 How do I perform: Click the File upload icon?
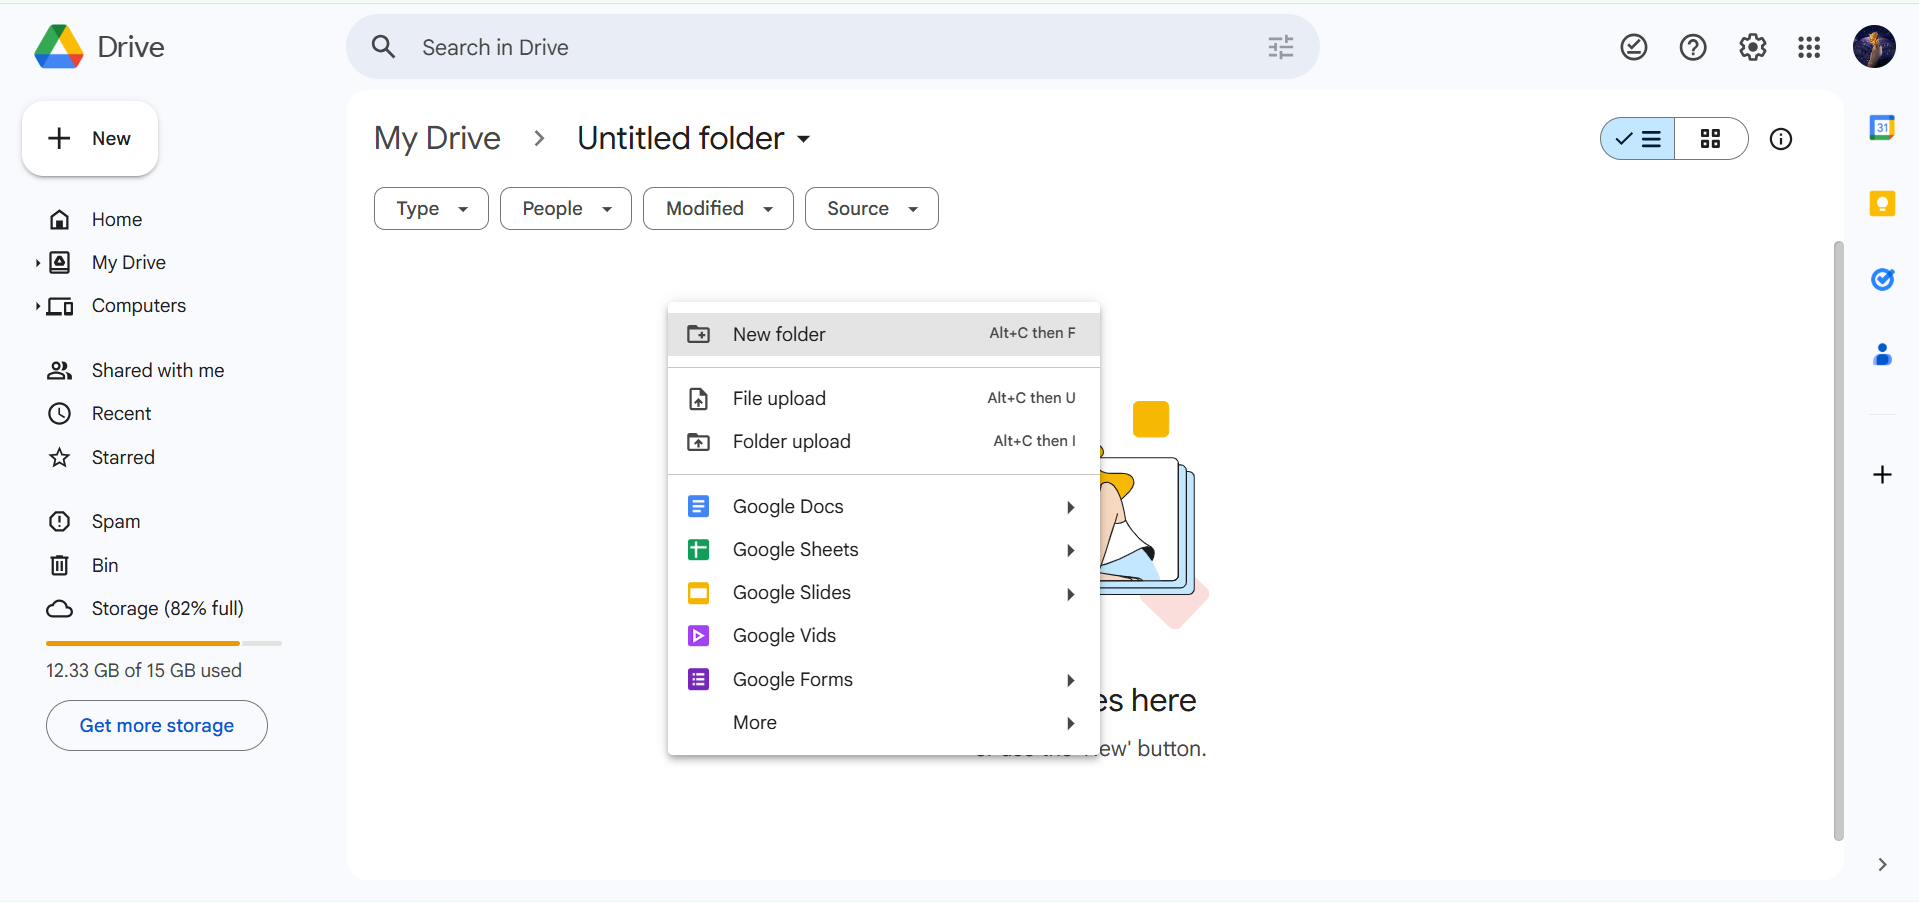click(698, 399)
